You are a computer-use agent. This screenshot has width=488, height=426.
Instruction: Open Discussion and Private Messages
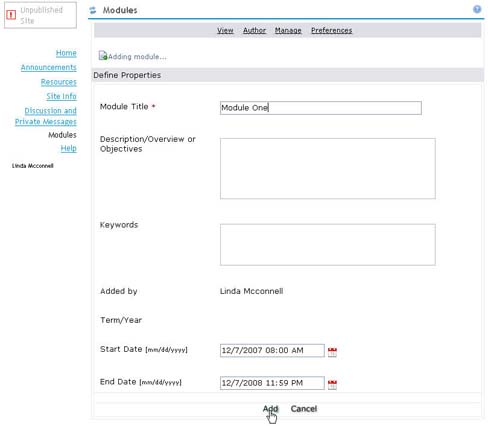pyautogui.click(x=46, y=116)
